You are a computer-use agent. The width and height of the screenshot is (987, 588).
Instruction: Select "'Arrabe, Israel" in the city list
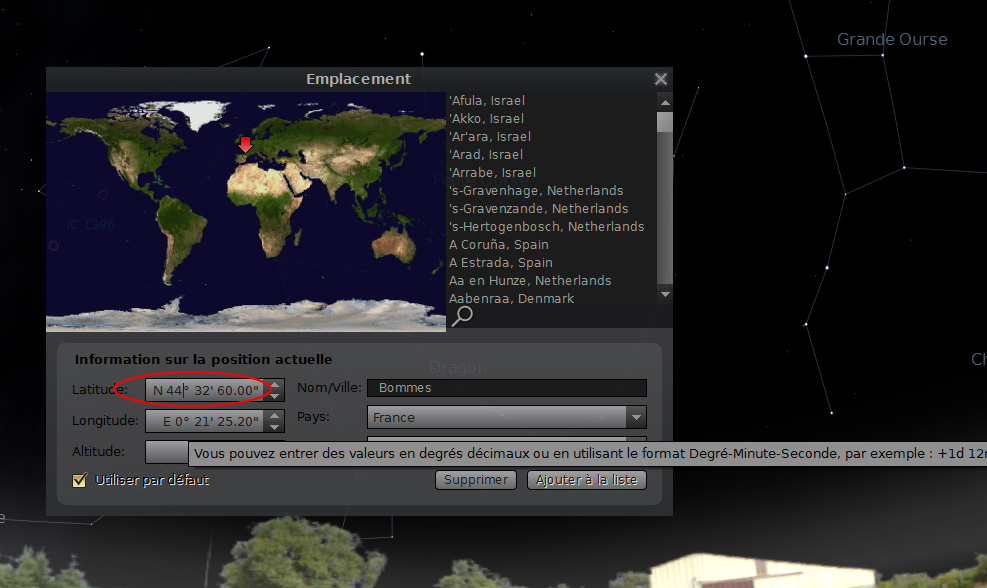[492, 172]
